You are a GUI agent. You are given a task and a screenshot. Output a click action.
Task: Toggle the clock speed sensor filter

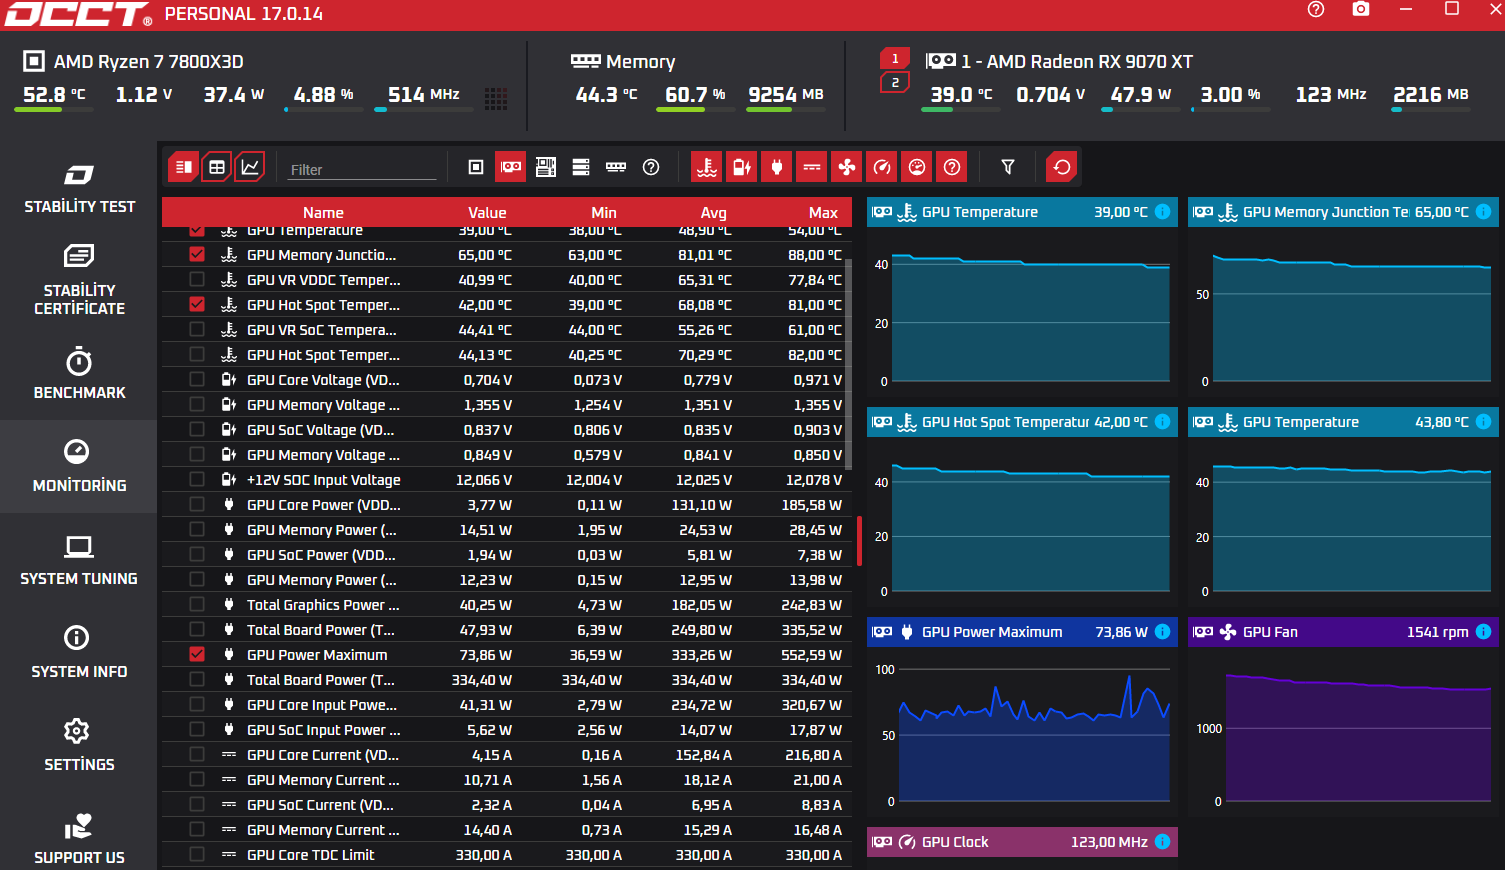882,167
